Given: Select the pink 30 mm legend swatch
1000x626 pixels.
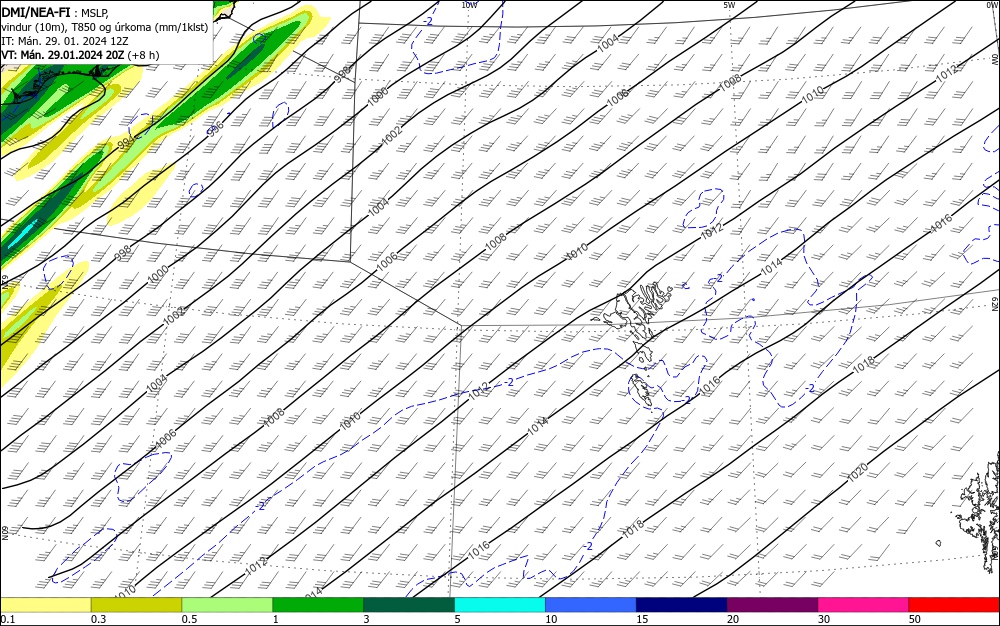Looking at the screenshot, I should click(864, 605).
